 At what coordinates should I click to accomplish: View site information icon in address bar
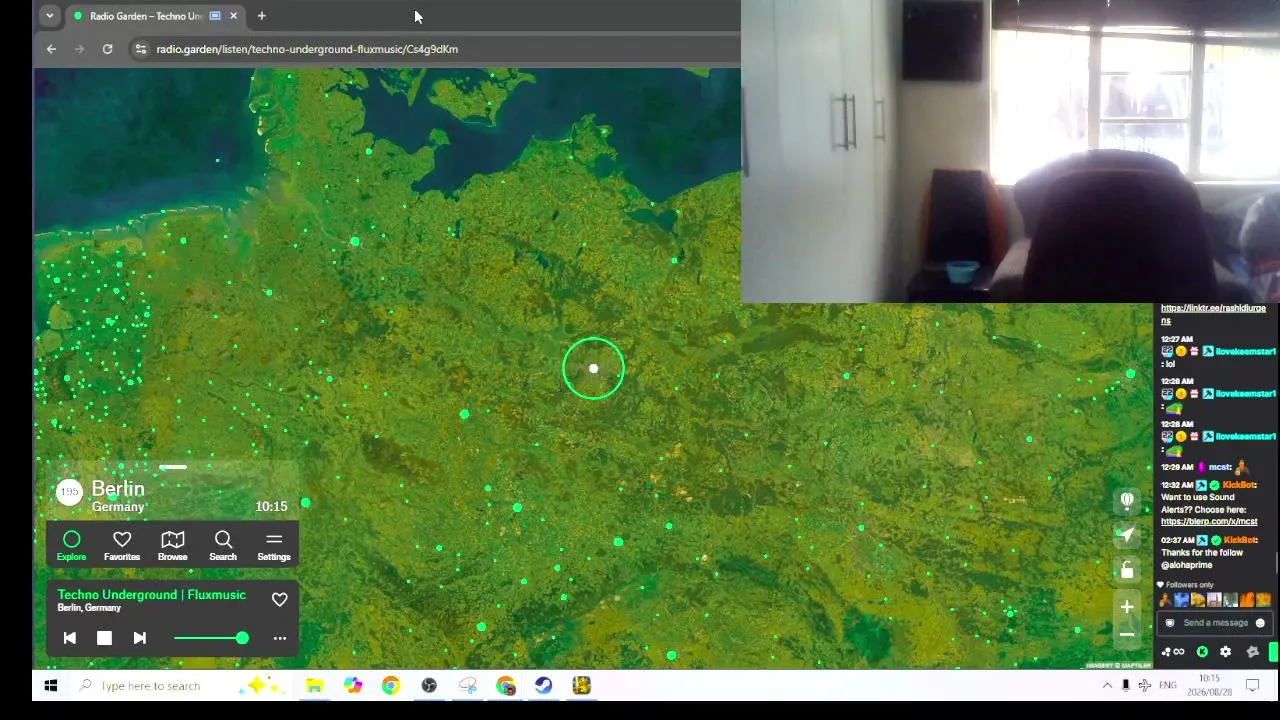(x=140, y=49)
